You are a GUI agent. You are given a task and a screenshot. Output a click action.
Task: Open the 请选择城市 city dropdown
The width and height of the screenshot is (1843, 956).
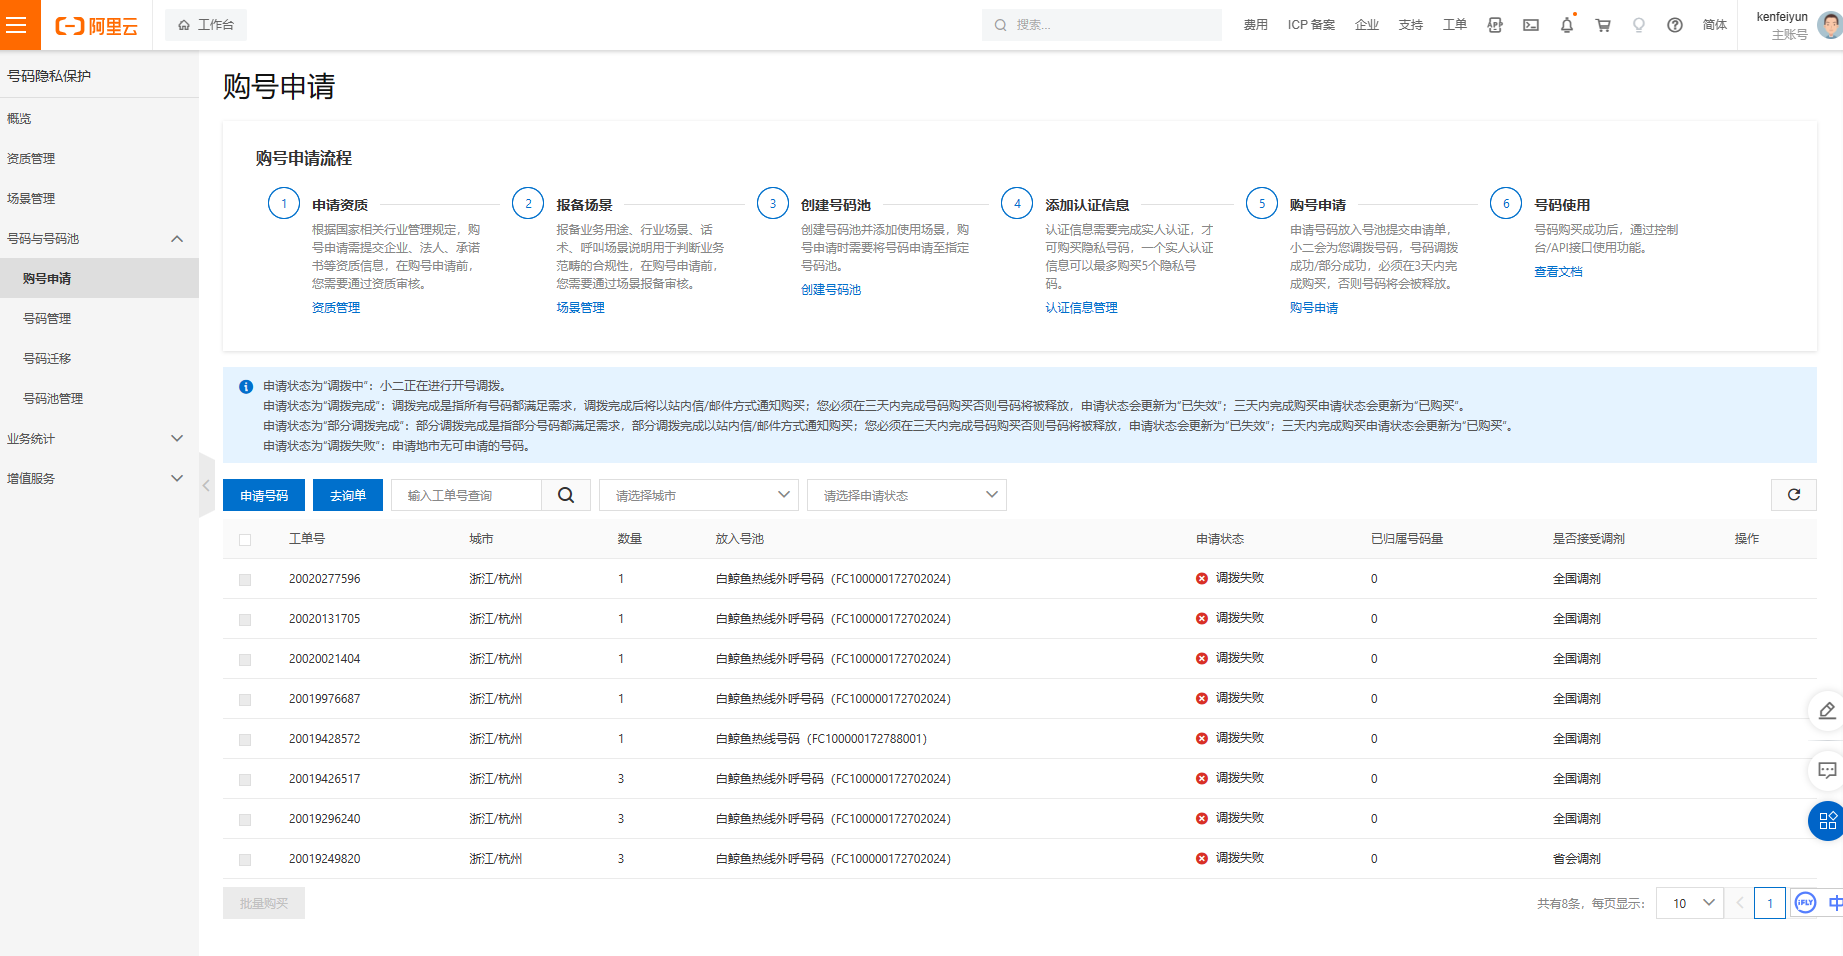(x=698, y=495)
